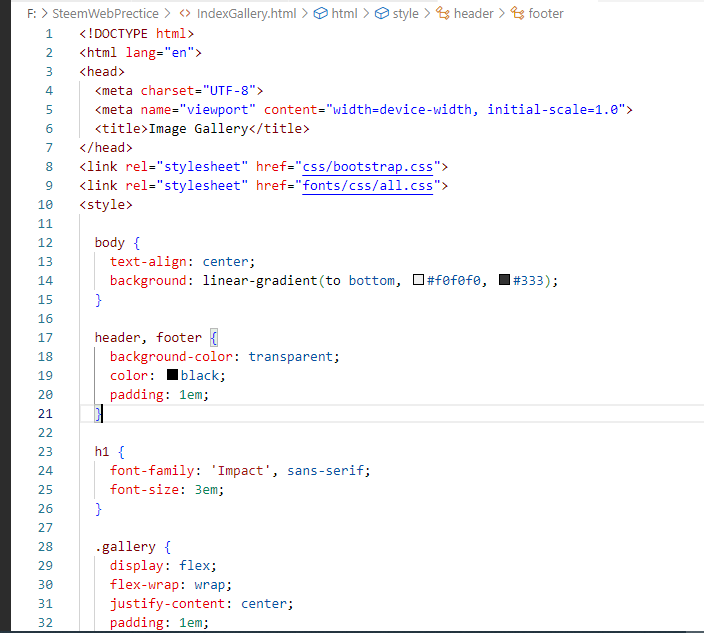
Task: Click the cube icon before html breadcrumb
Action: (x=320, y=13)
